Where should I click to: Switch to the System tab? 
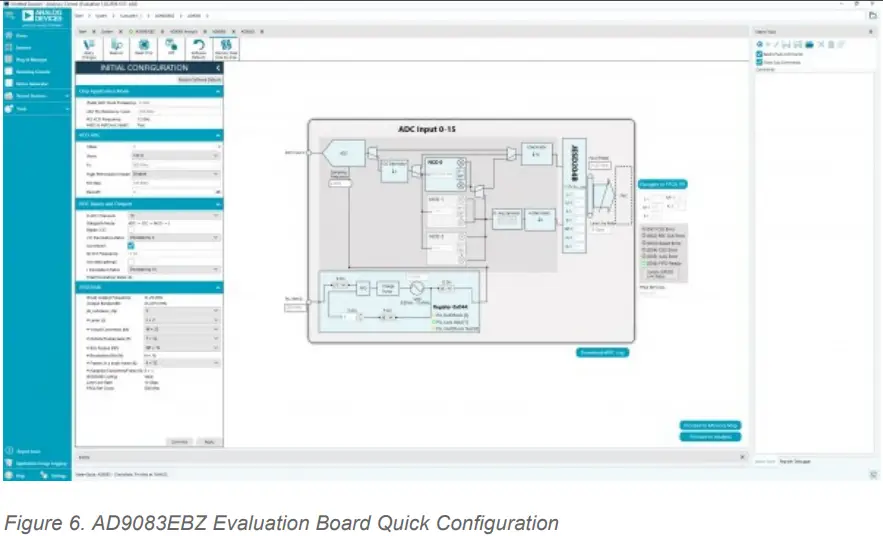[107, 32]
